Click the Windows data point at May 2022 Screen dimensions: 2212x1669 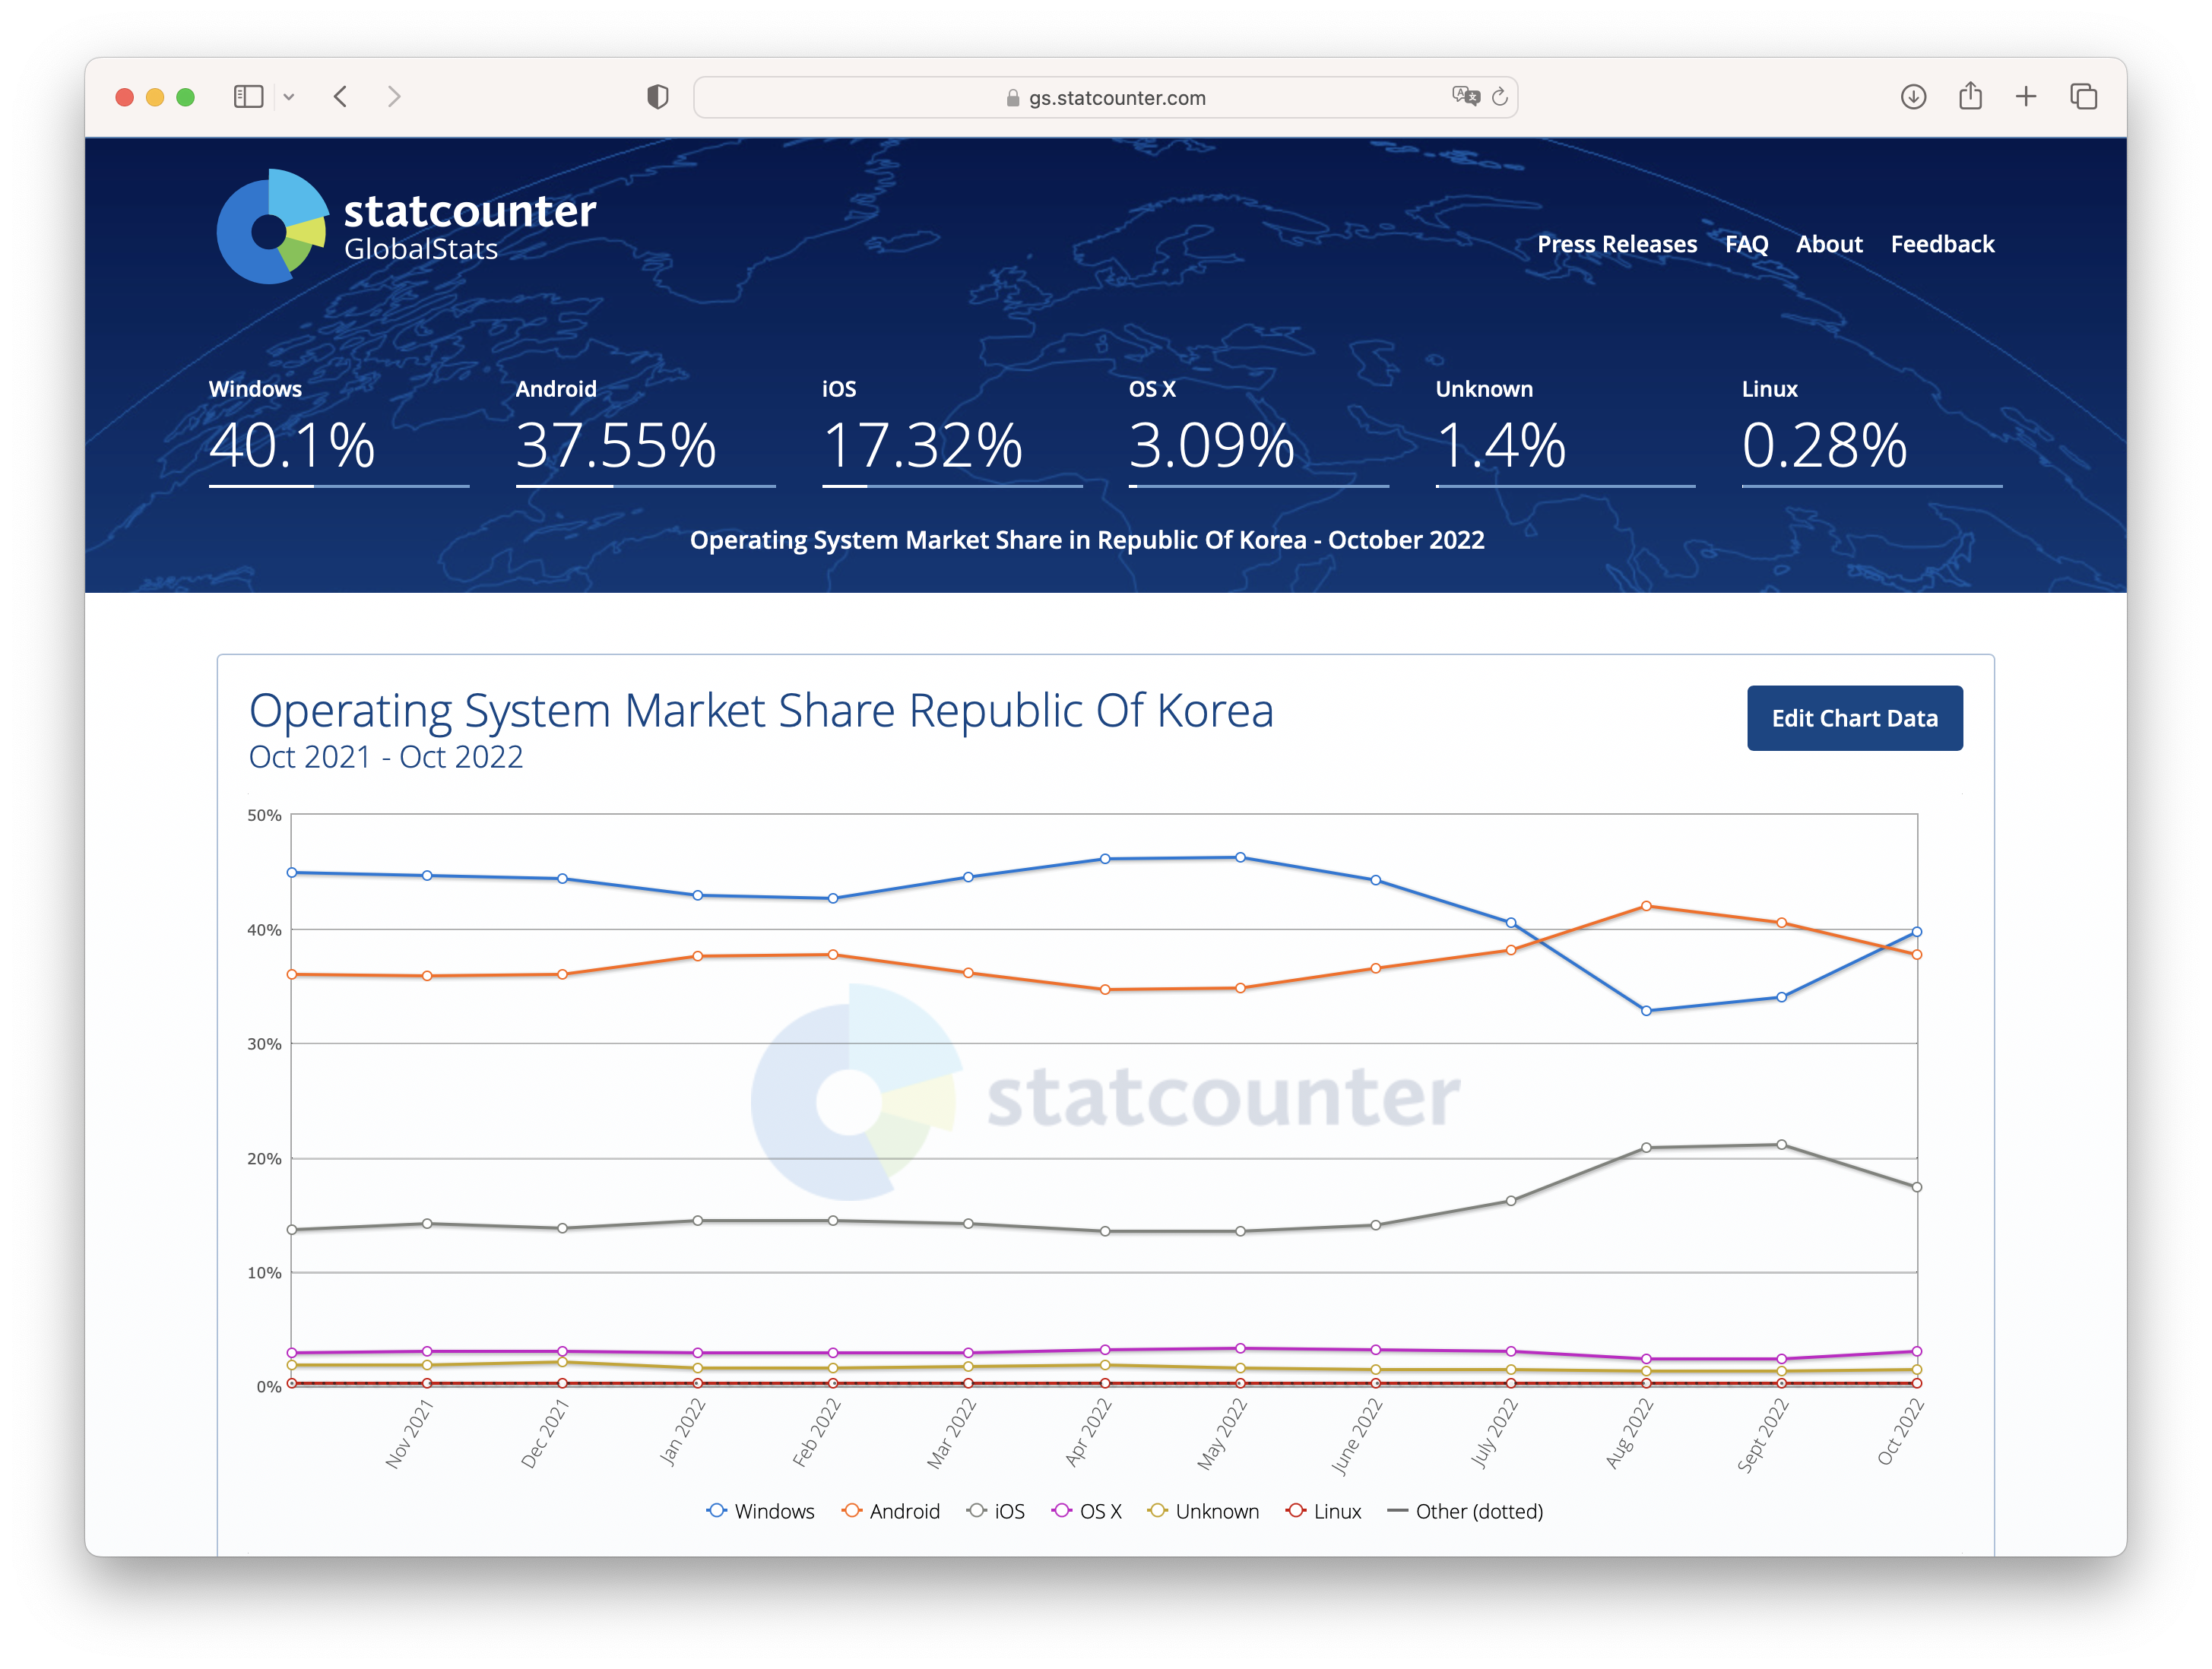pyautogui.click(x=1240, y=857)
